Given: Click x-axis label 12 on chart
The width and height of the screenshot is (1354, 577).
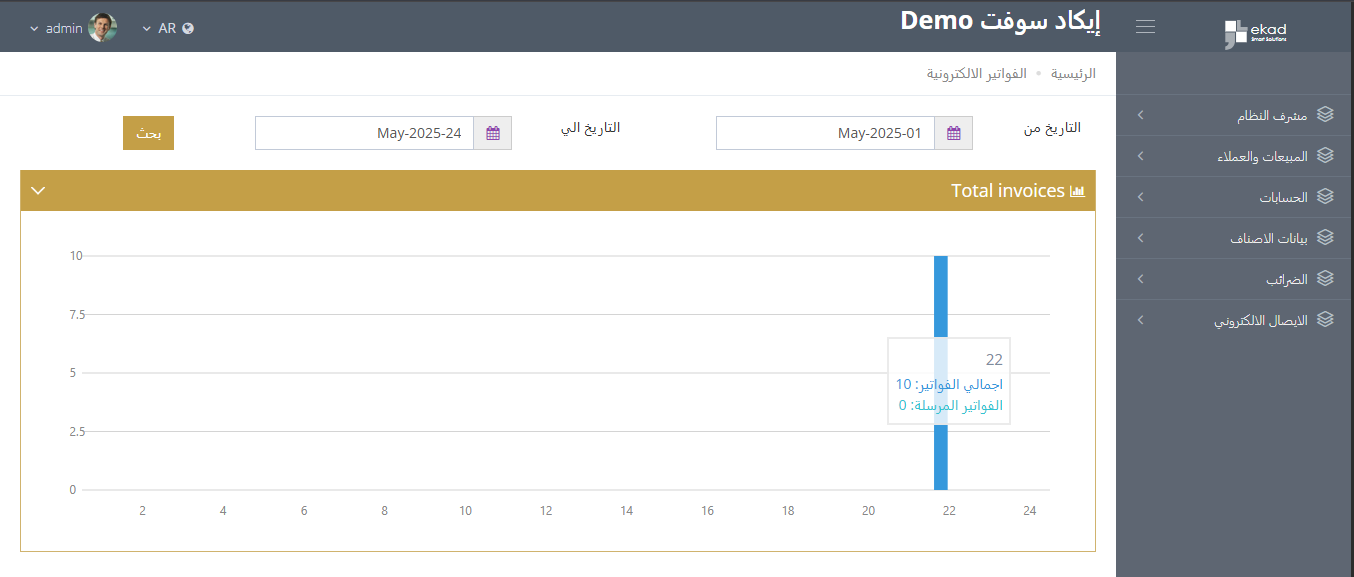Looking at the screenshot, I should (x=546, y=511).
